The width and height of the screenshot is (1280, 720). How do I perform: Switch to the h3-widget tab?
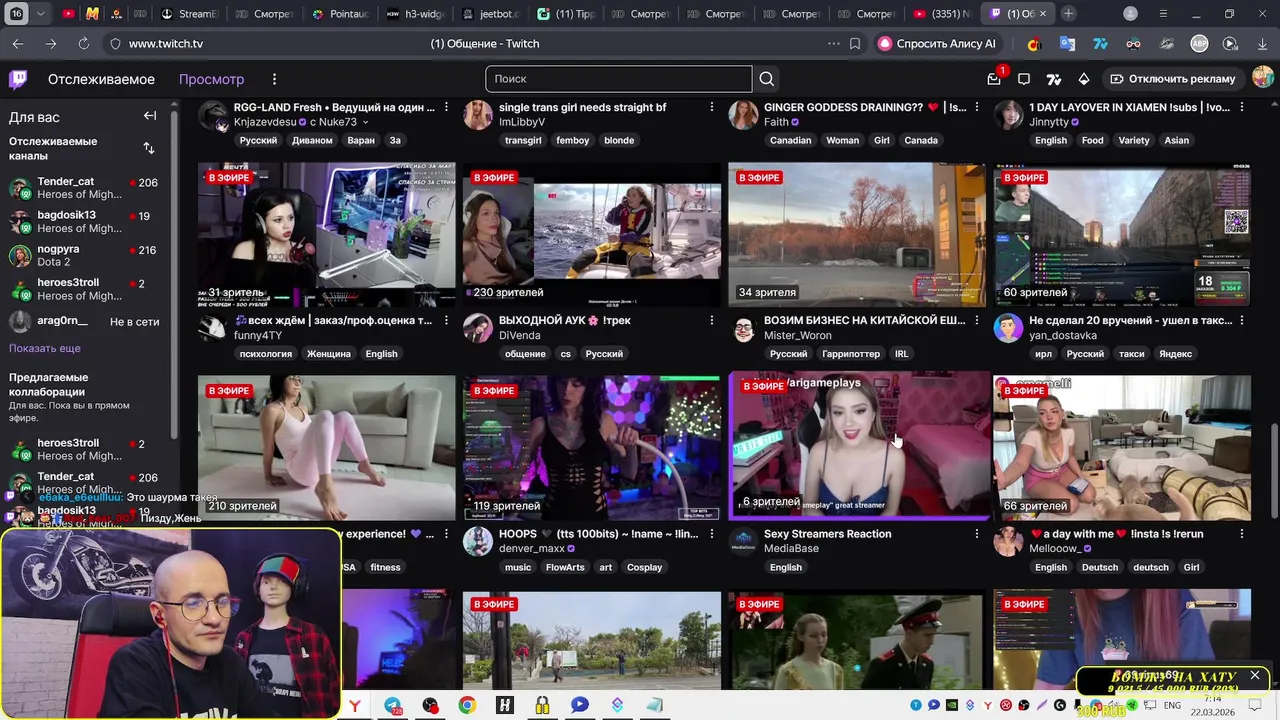415,14
